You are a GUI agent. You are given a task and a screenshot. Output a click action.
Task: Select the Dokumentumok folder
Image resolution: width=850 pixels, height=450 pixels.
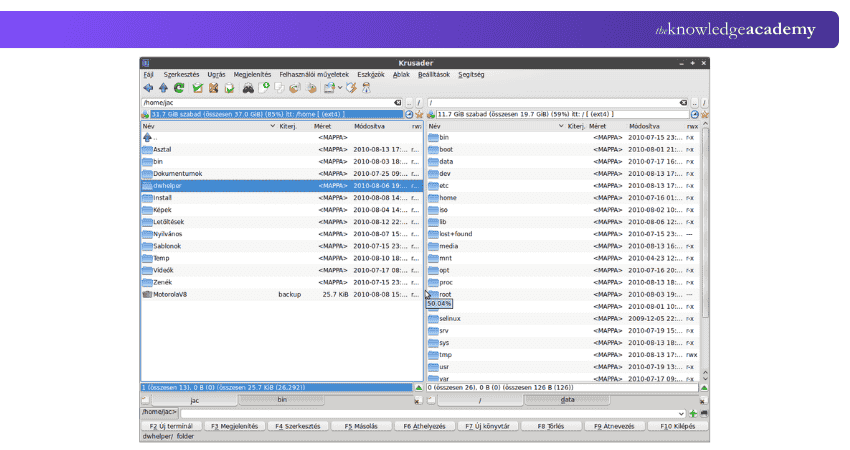click(x=178, y=173)
